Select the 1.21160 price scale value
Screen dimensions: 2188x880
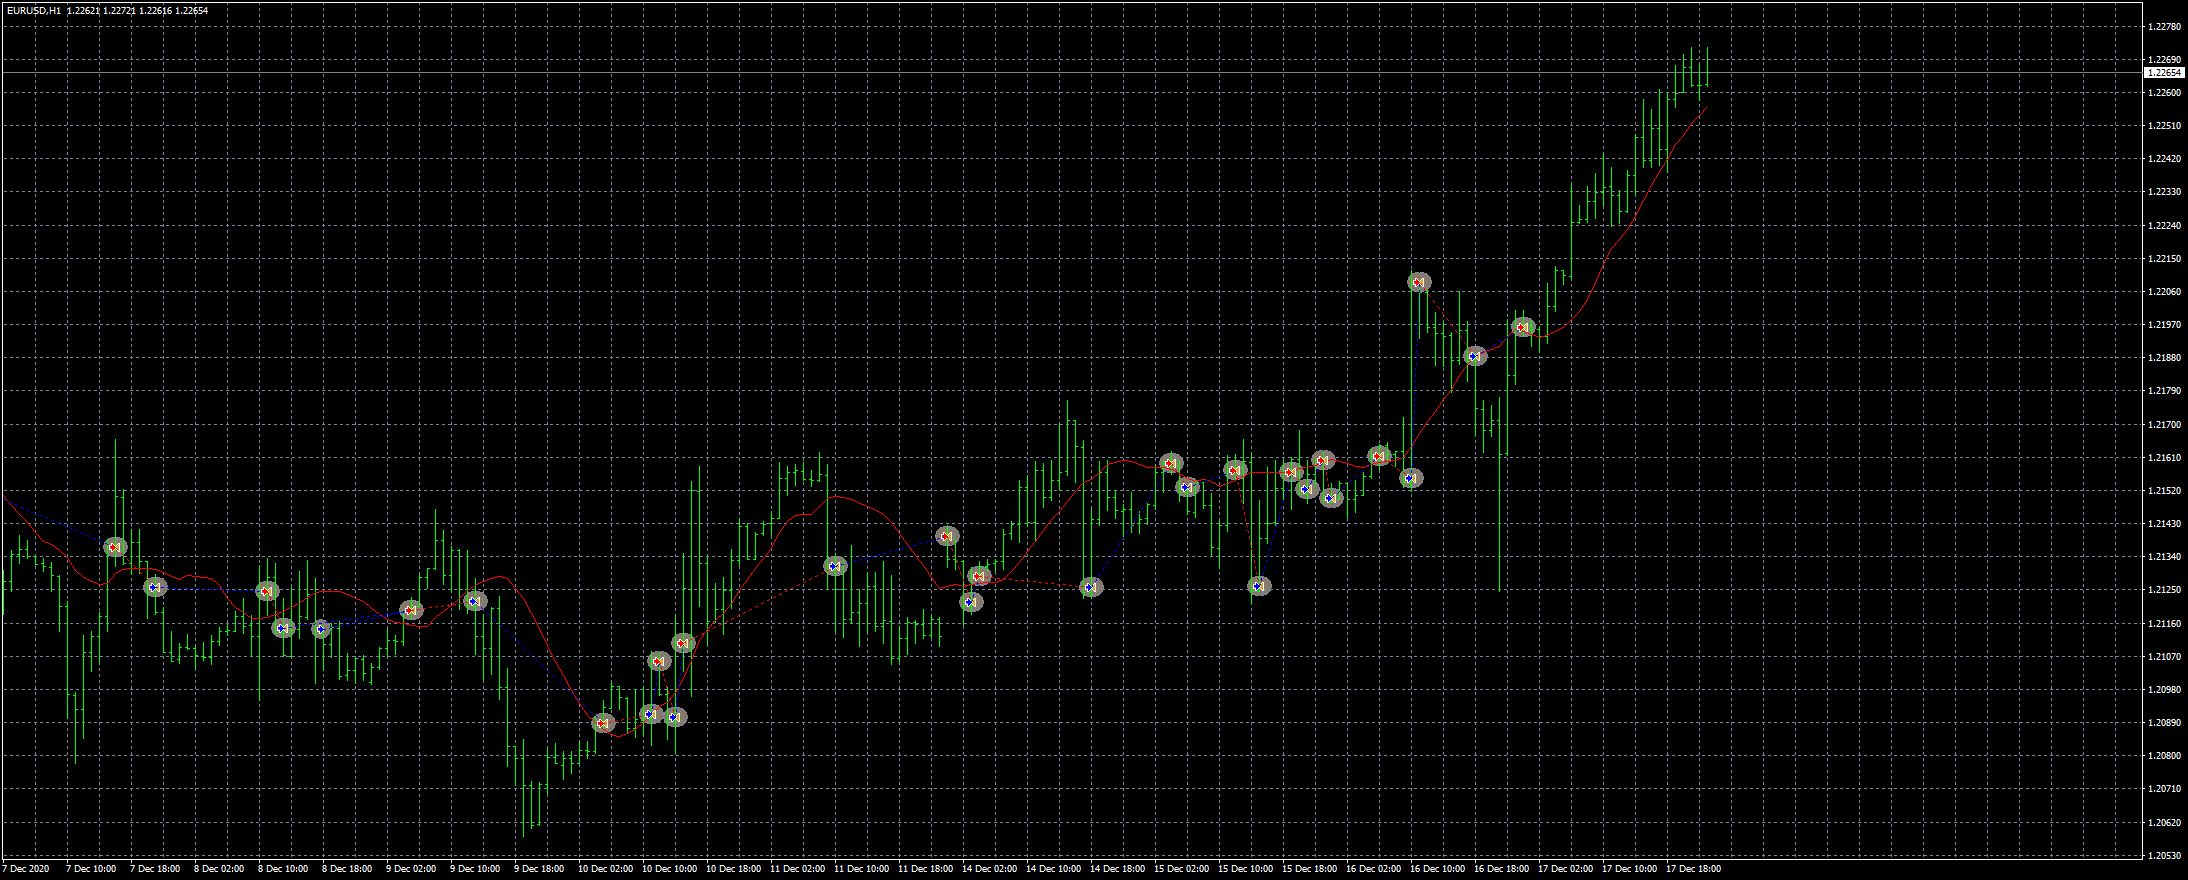pos(2164,624)
